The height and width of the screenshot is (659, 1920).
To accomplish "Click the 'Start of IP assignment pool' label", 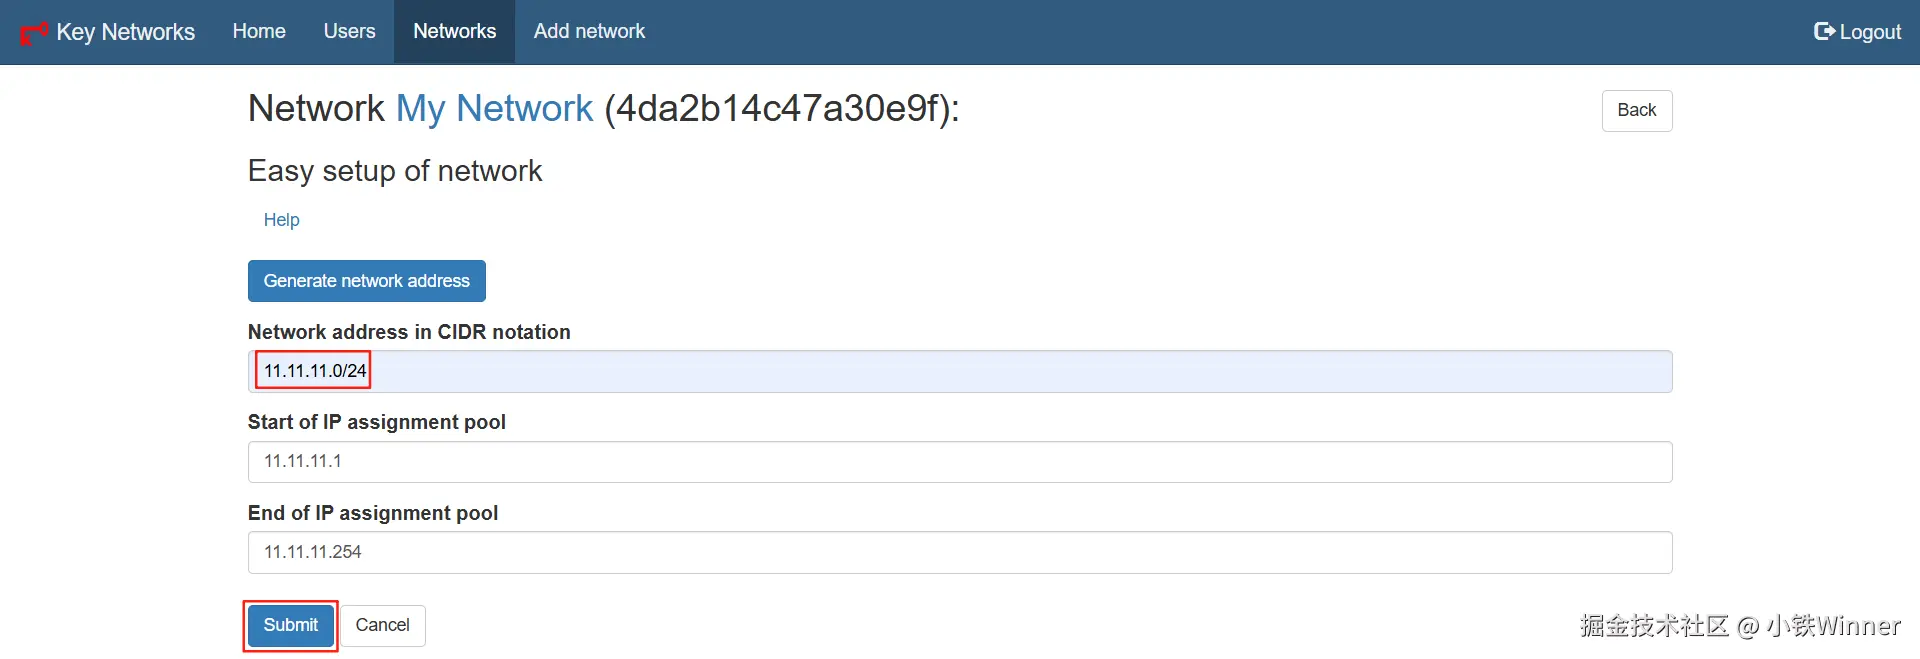I will pyautogui.click(x=376, y=422).
